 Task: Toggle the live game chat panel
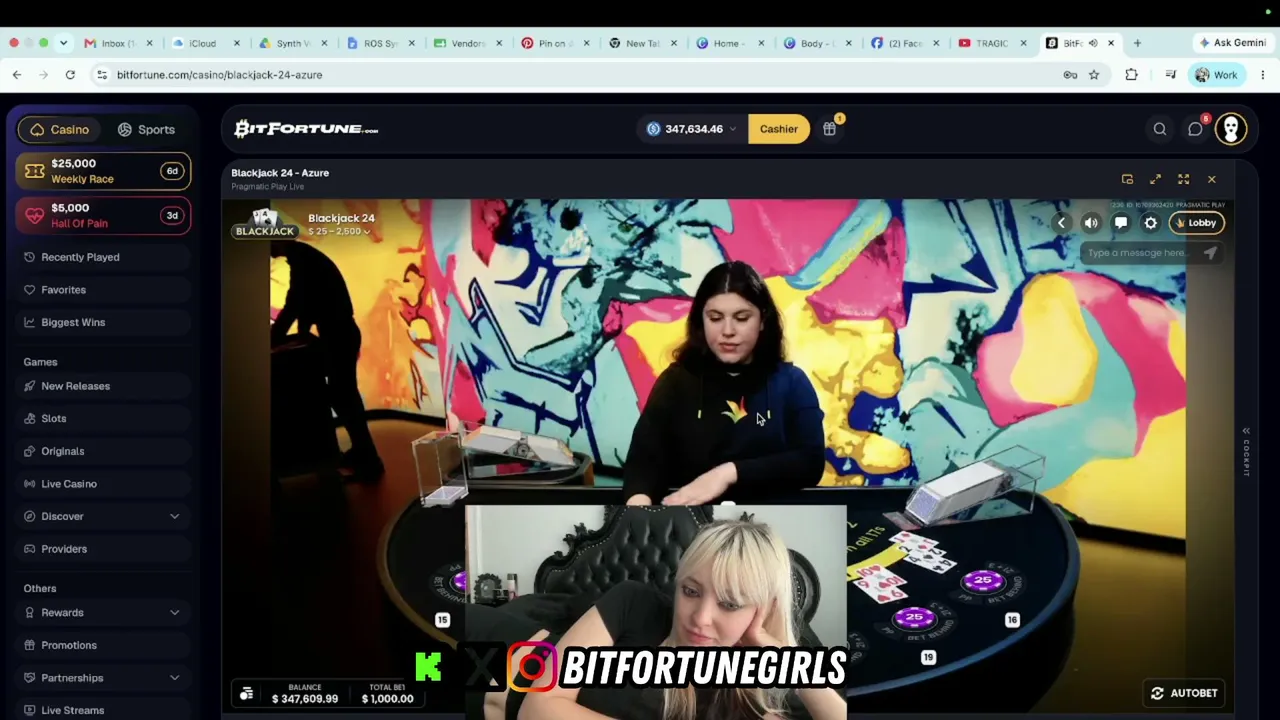[1121, 223]
